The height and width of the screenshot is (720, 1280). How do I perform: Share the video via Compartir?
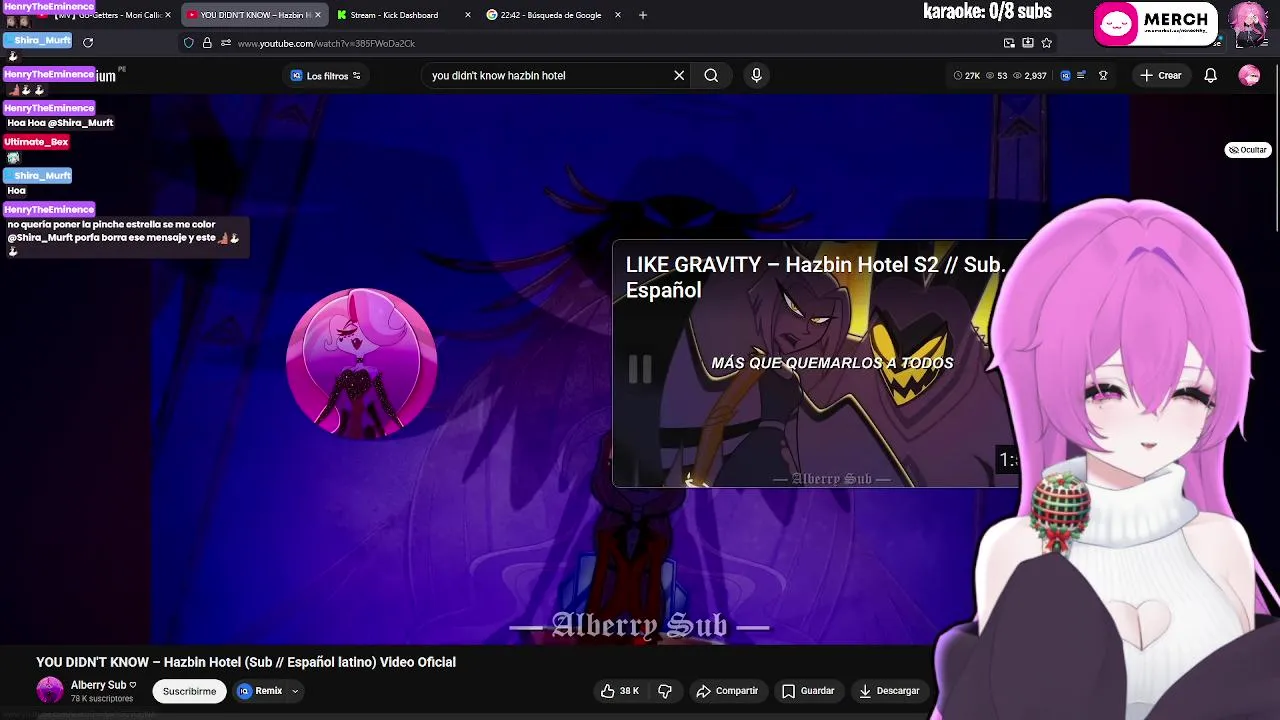(x=727, y=691)
